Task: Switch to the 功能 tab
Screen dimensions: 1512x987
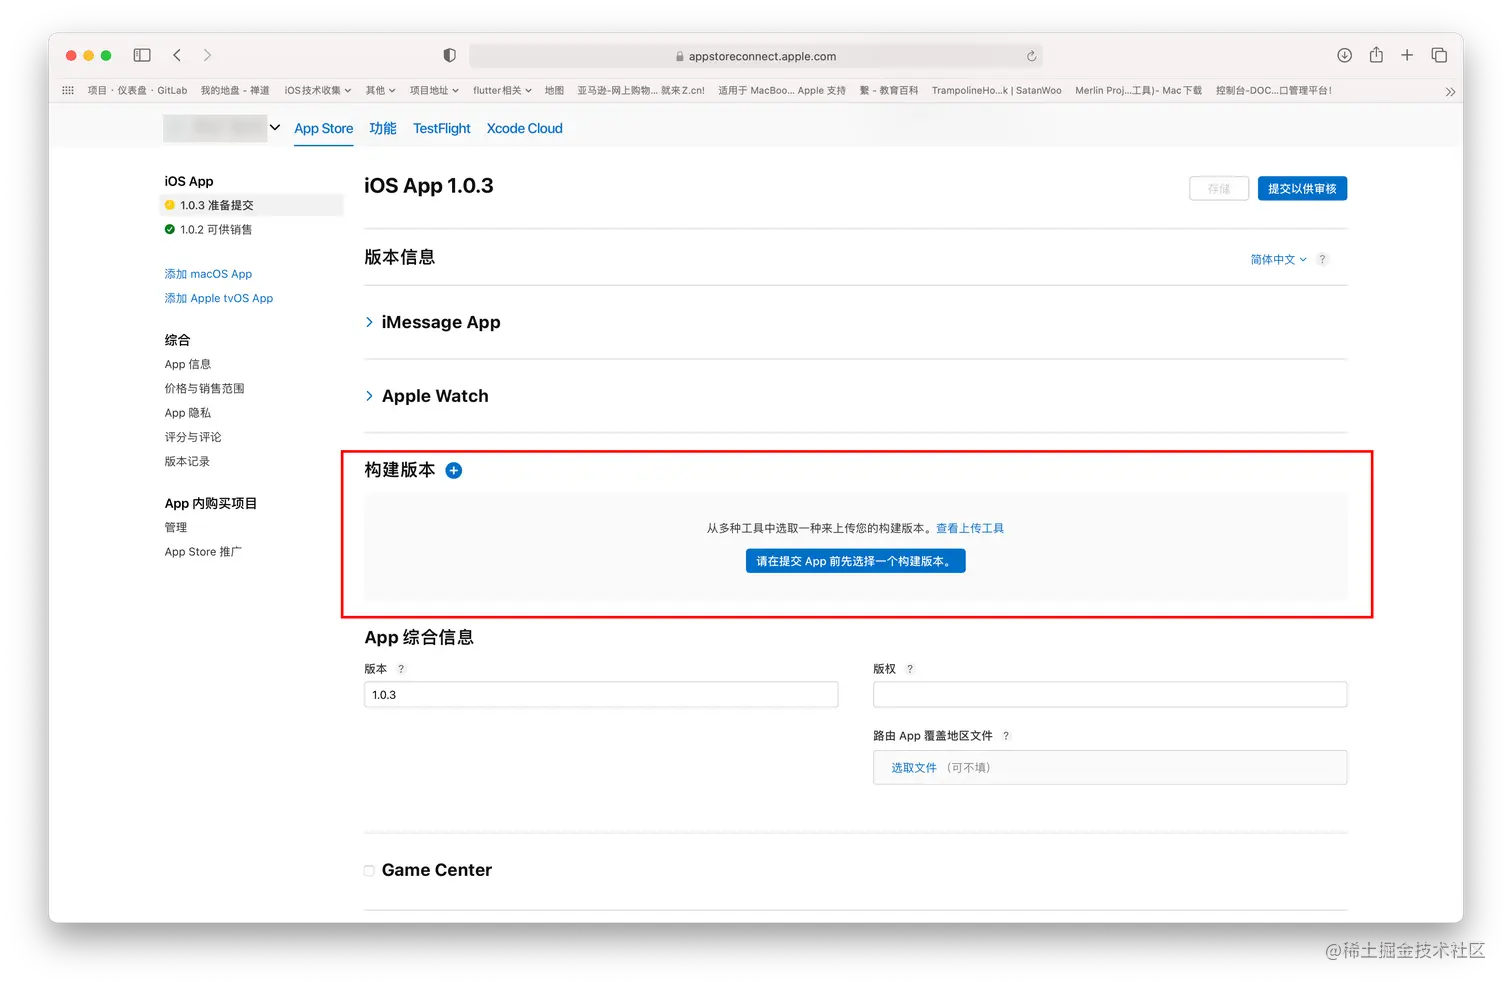Action: (x=383, y=128)
